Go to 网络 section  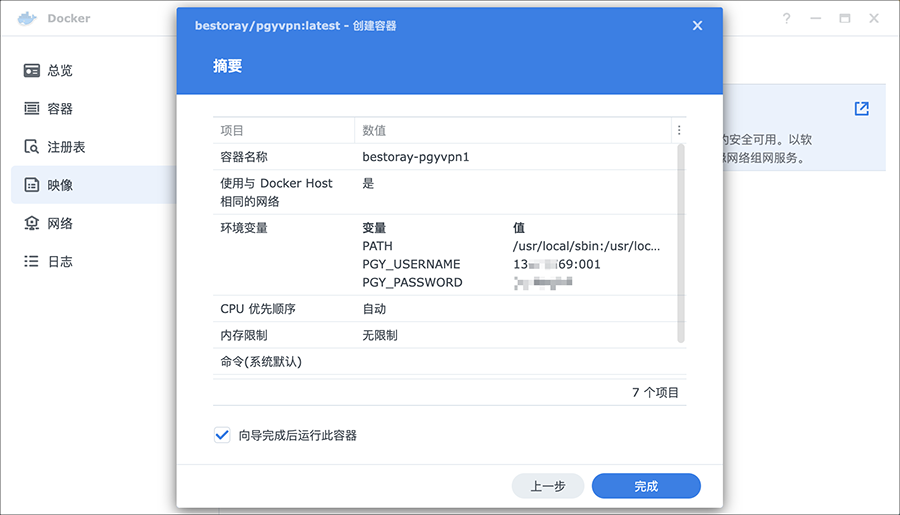(x=60, y=223)
